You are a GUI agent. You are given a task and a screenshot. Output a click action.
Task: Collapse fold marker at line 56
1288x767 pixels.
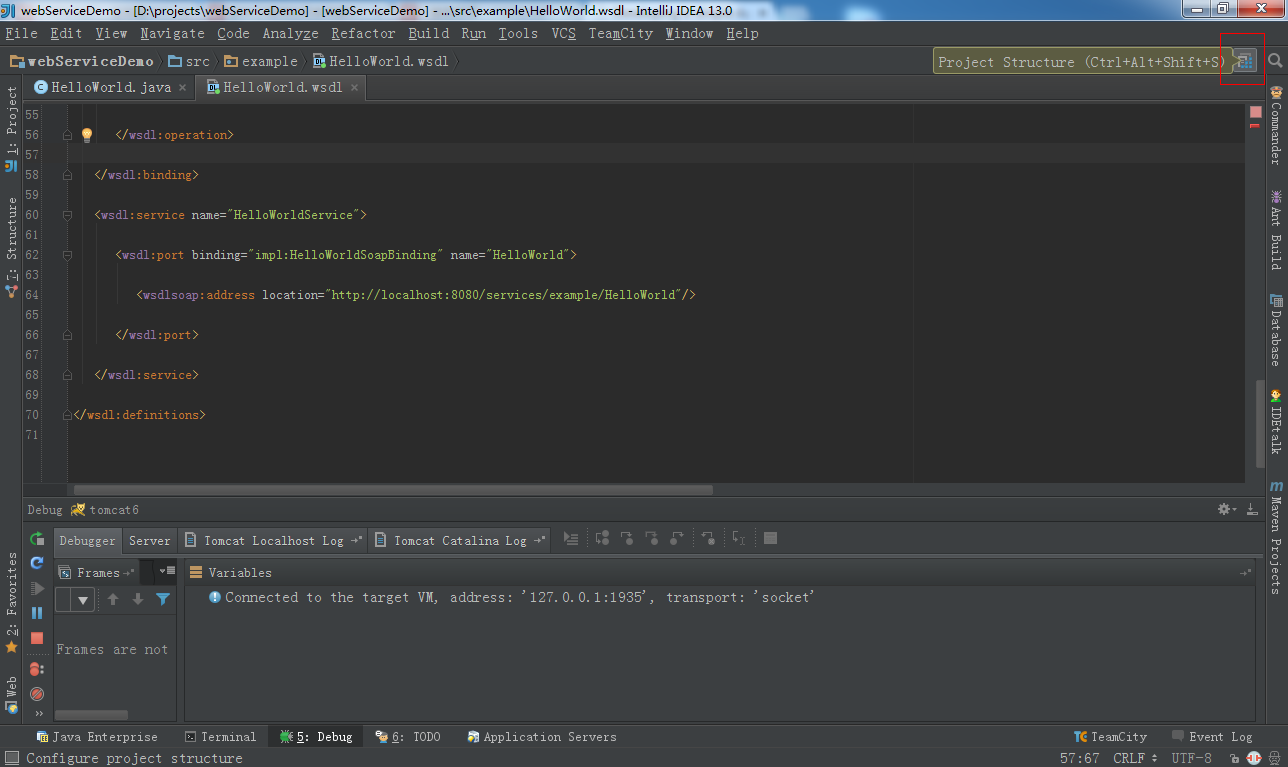[x=68, y=135]
